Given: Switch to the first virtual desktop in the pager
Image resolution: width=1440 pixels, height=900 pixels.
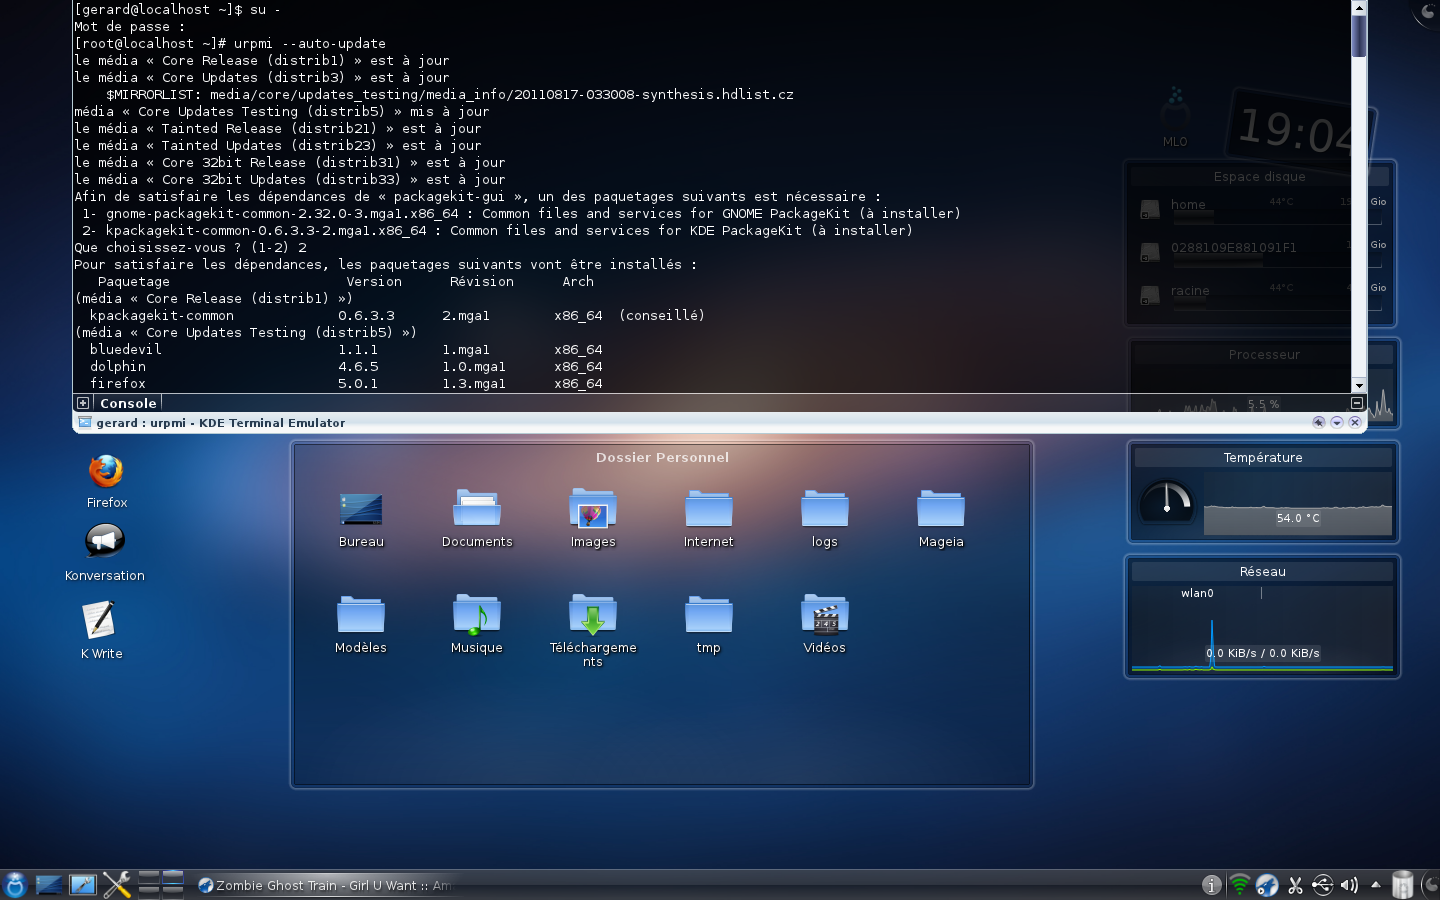Looking at the screenshot, I should (x=149, y=877).
